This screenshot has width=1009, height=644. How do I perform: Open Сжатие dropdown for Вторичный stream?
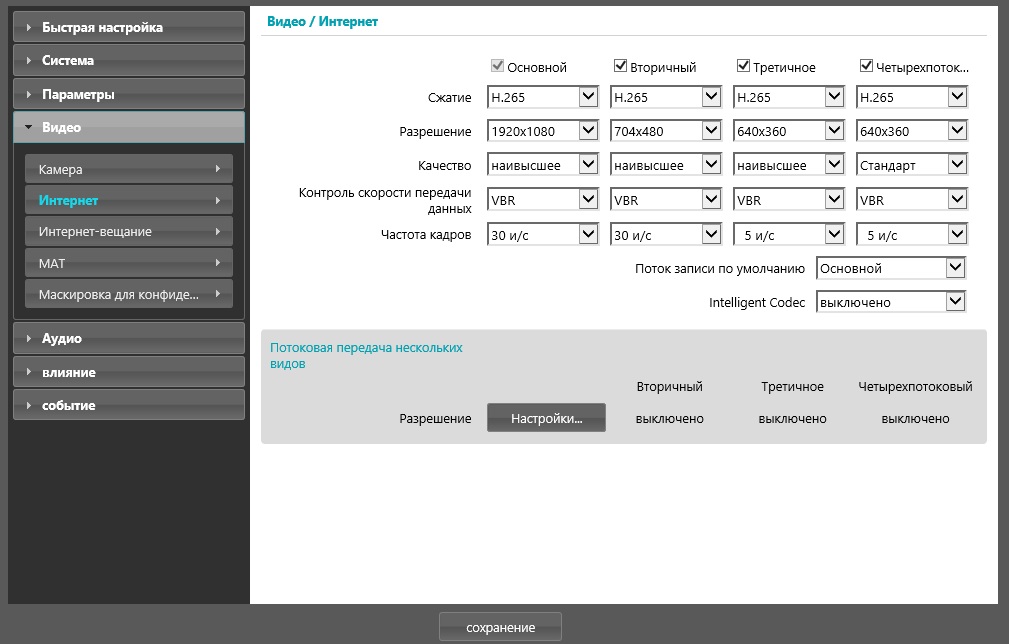tap(666, 97)
